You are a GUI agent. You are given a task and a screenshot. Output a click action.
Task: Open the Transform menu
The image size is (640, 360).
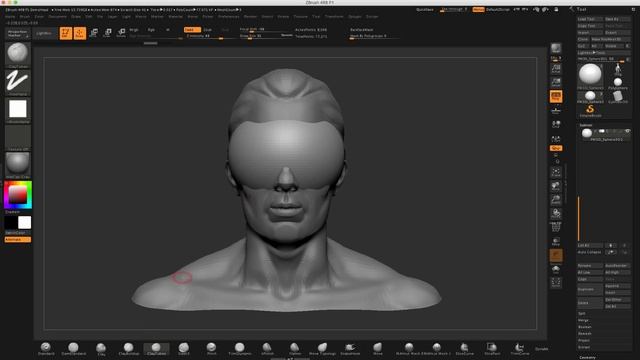tap(334, 17)
